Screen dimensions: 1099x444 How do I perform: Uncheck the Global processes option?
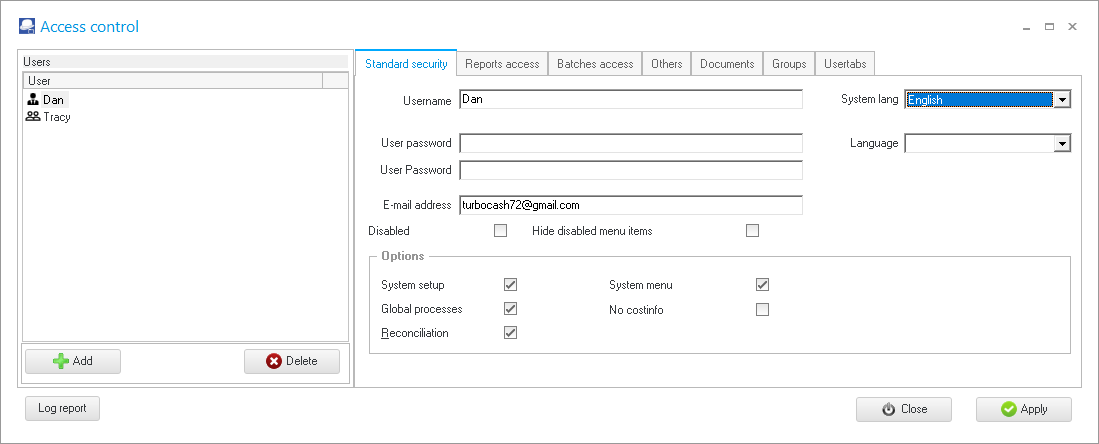tap(510, 309)
